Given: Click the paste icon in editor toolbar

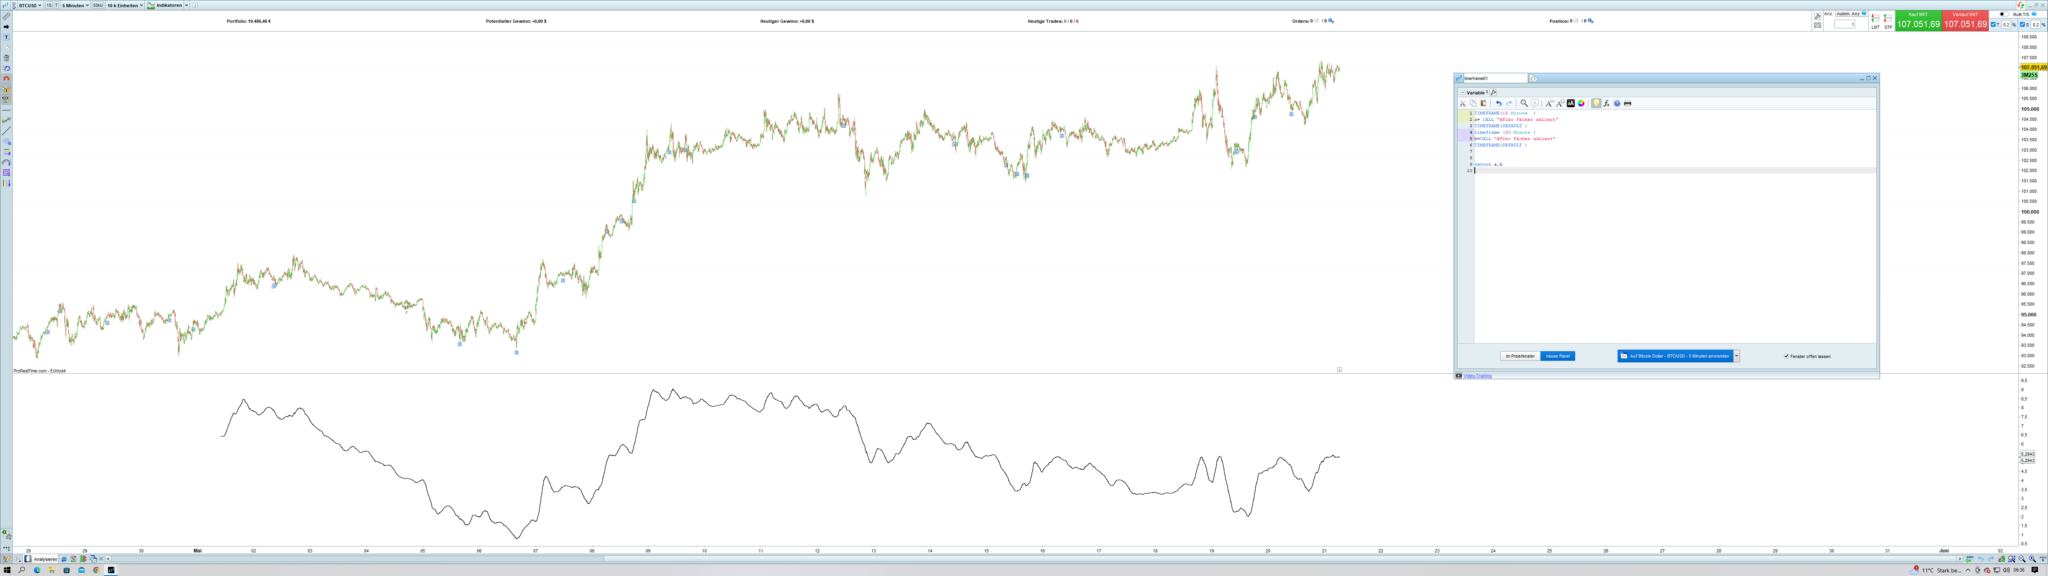Looking at the screenshot, I should [1483, 103].
